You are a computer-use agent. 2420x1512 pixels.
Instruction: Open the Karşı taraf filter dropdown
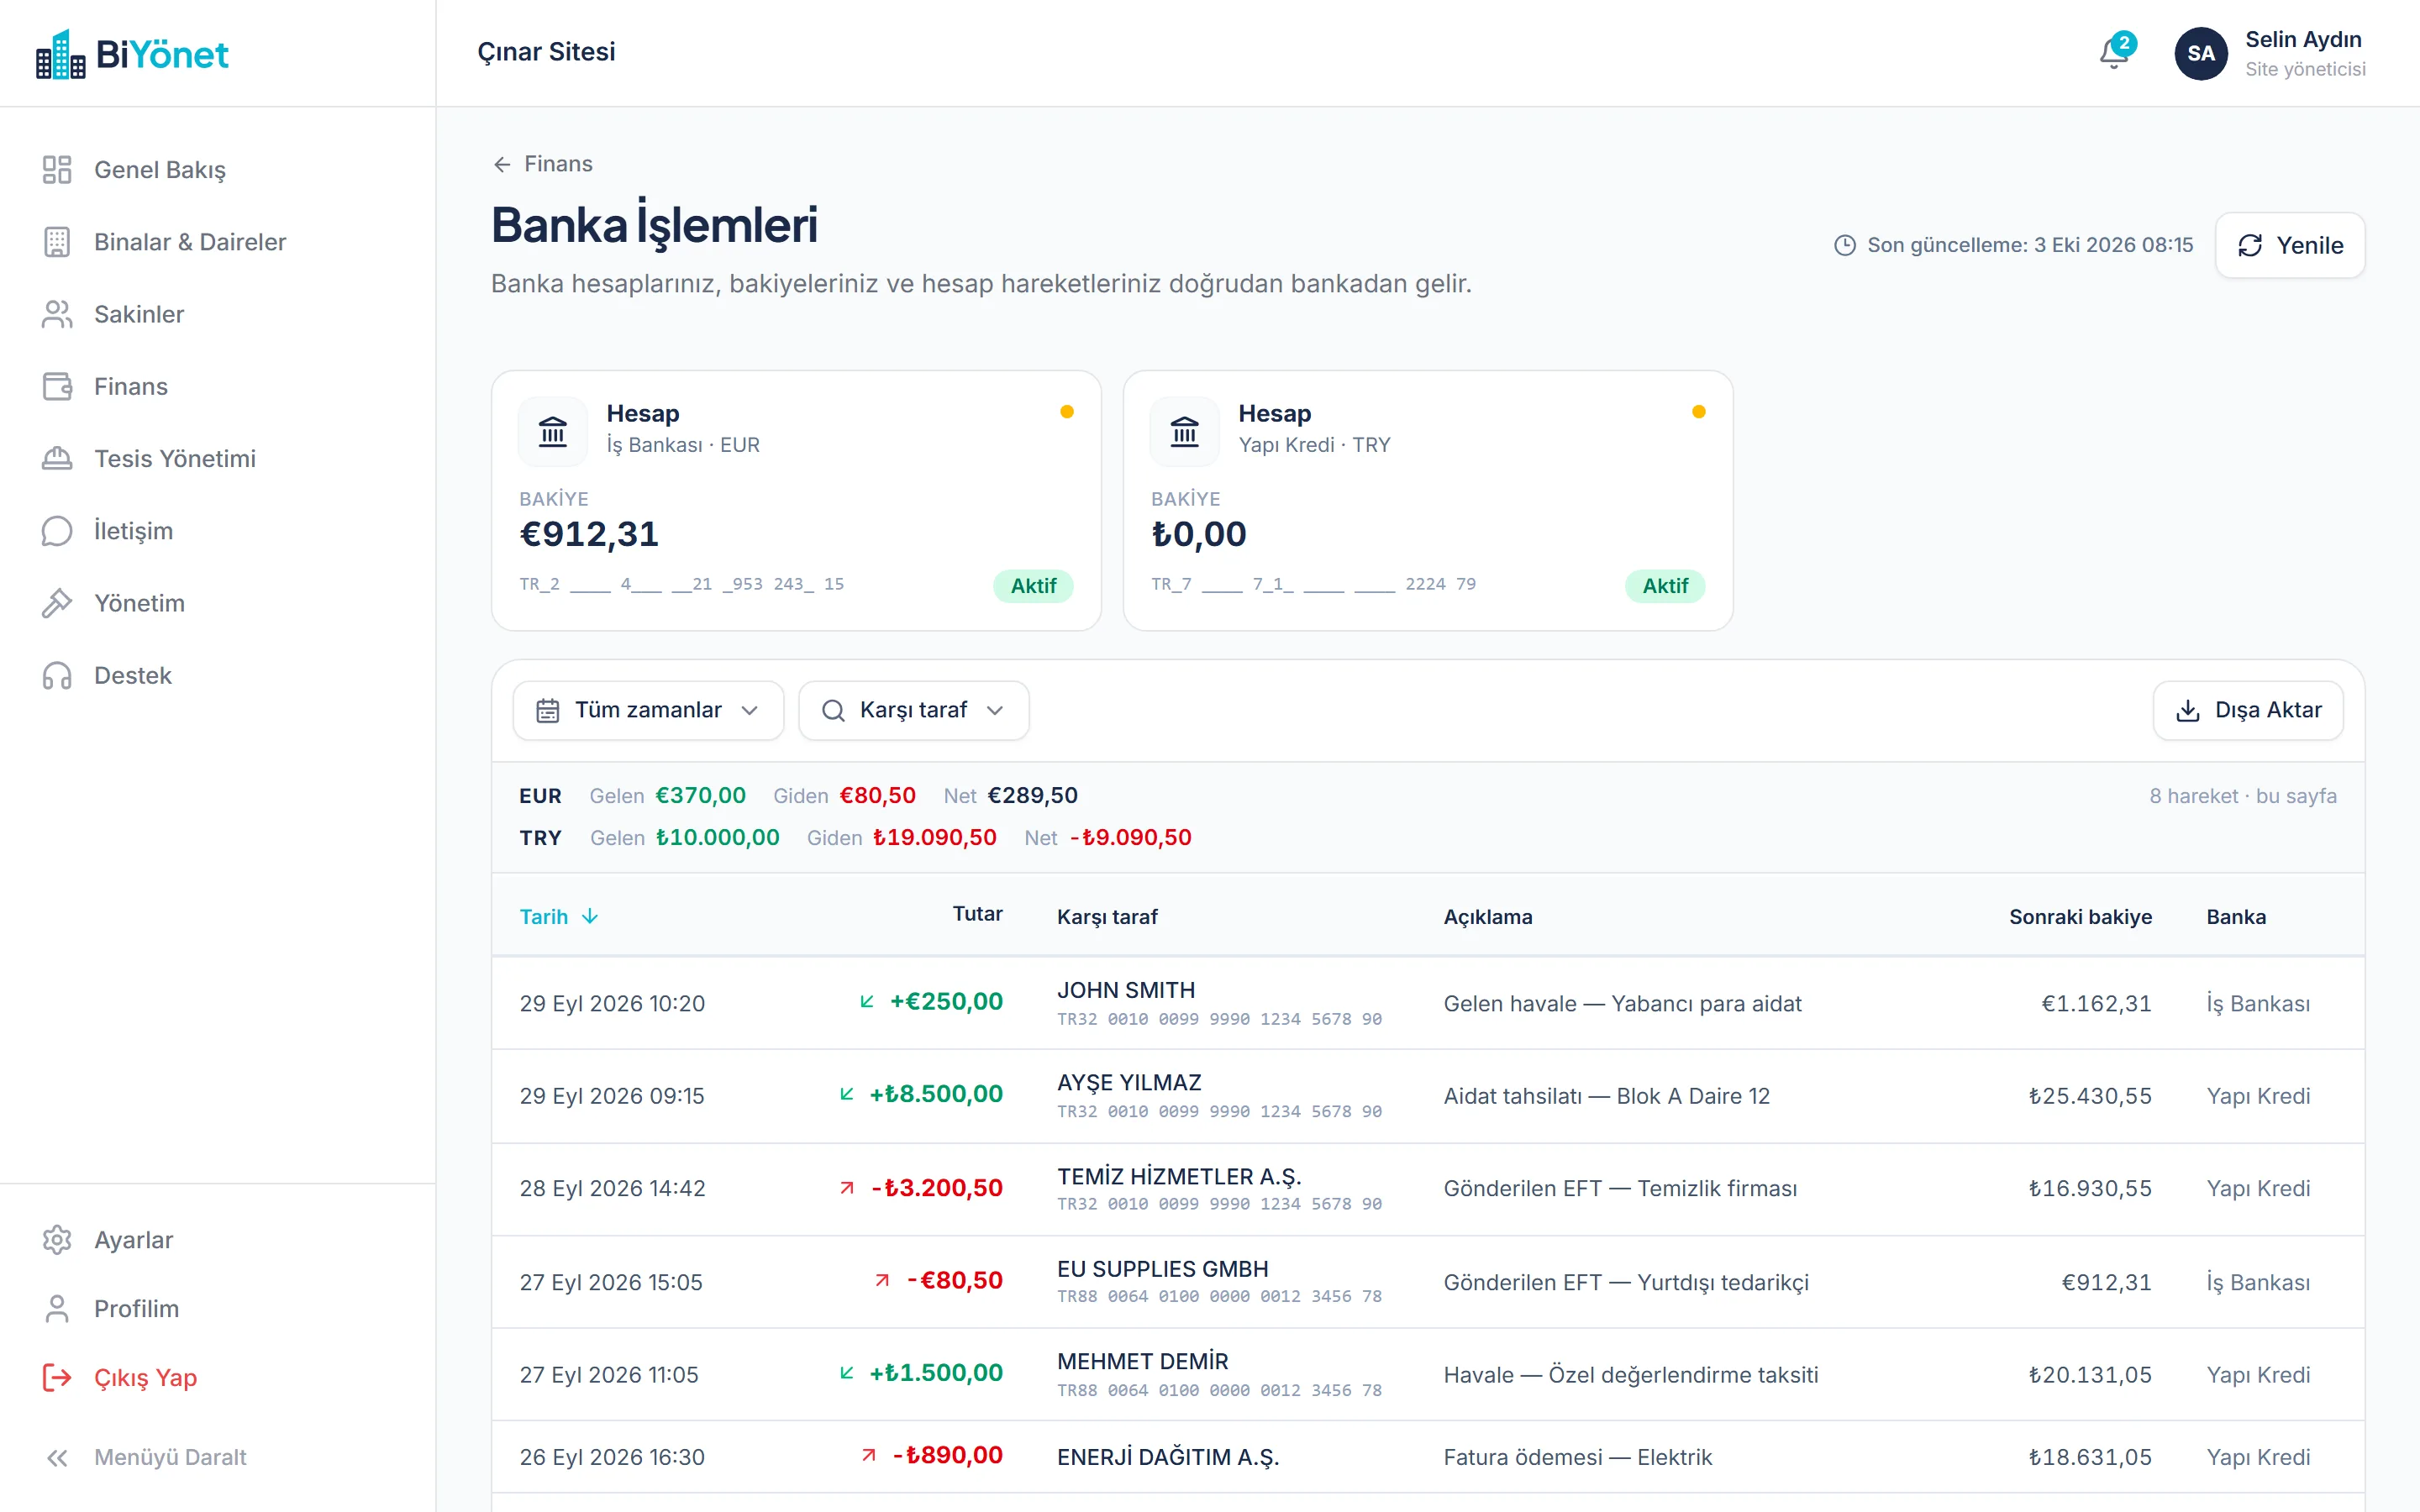pos(913,710)
